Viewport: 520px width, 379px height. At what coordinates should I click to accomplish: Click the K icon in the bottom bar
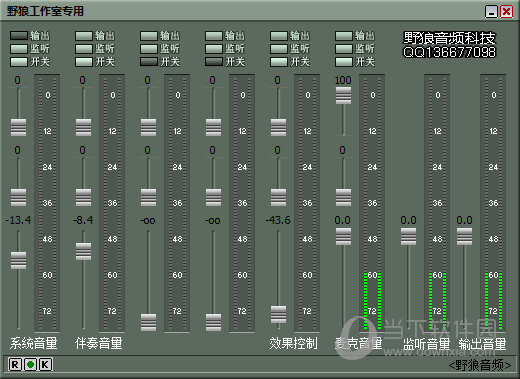click(x=46, y=364)
